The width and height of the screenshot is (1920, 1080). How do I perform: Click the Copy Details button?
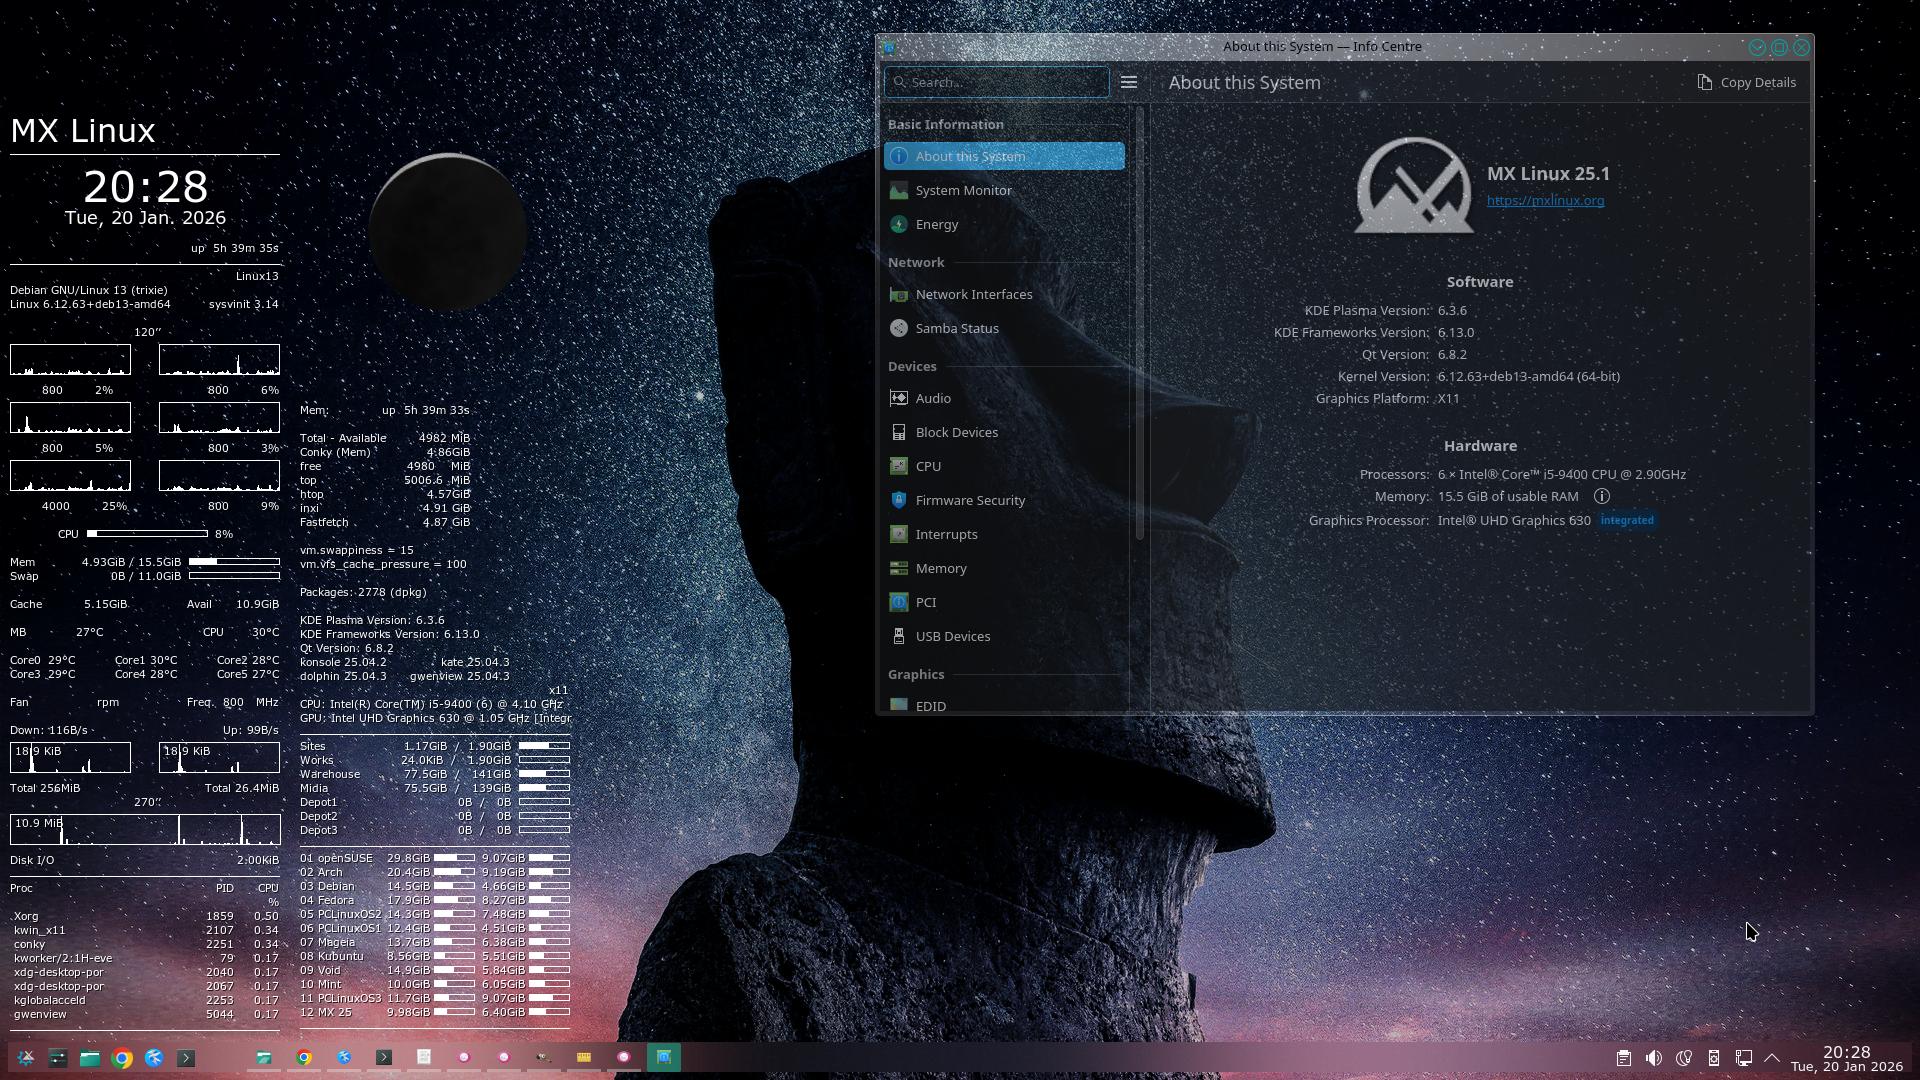[x=1746, y=82]
